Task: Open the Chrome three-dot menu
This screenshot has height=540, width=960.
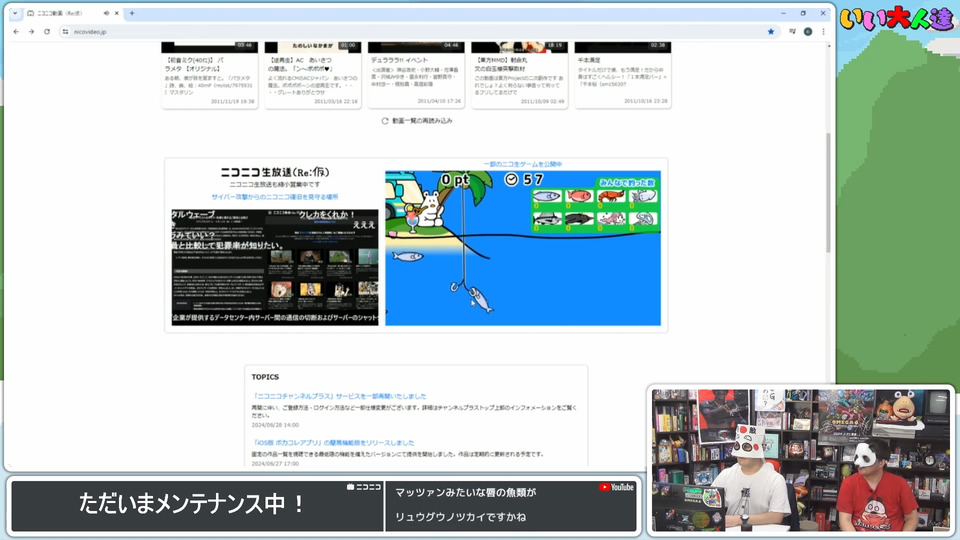Action: pyautogui.click(x=823, y=31)
